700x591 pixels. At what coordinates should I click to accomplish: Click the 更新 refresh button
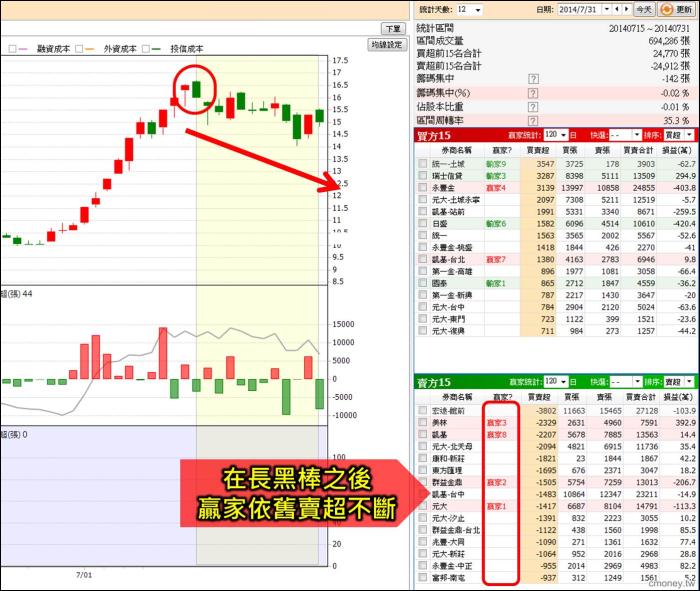676,9
